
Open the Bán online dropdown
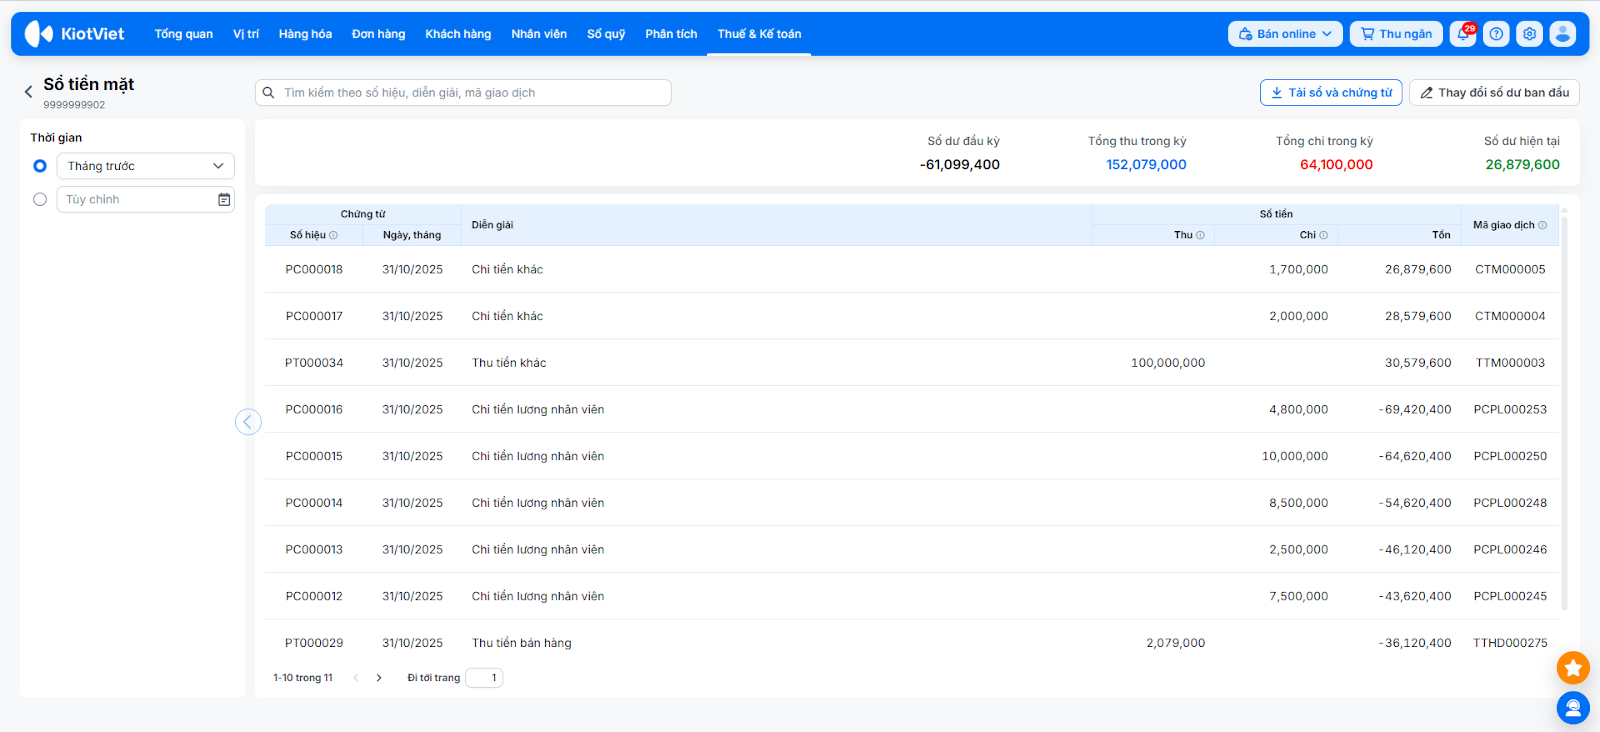pyautogui.click(x=1285, y=34)
